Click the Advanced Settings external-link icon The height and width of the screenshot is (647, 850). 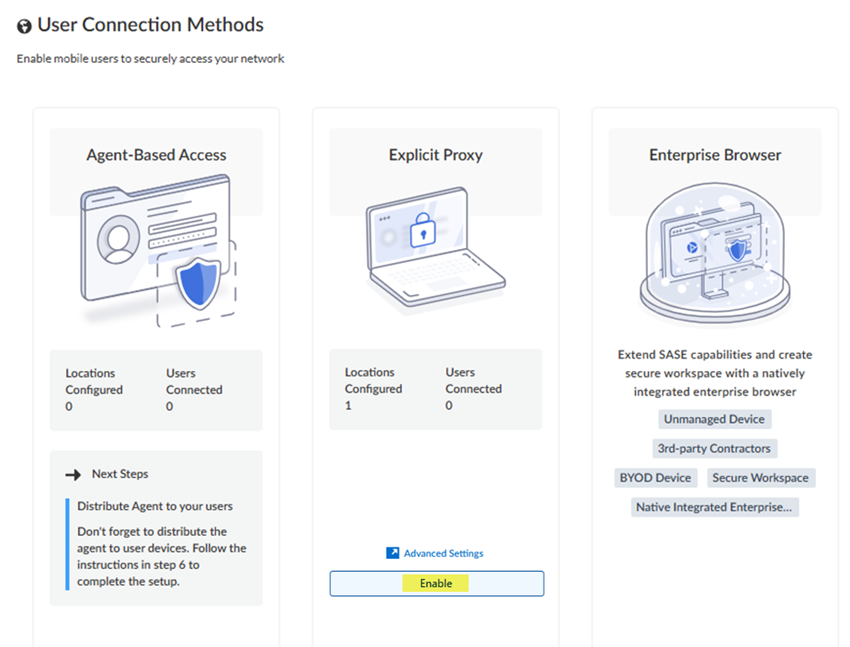pos(393,553)
